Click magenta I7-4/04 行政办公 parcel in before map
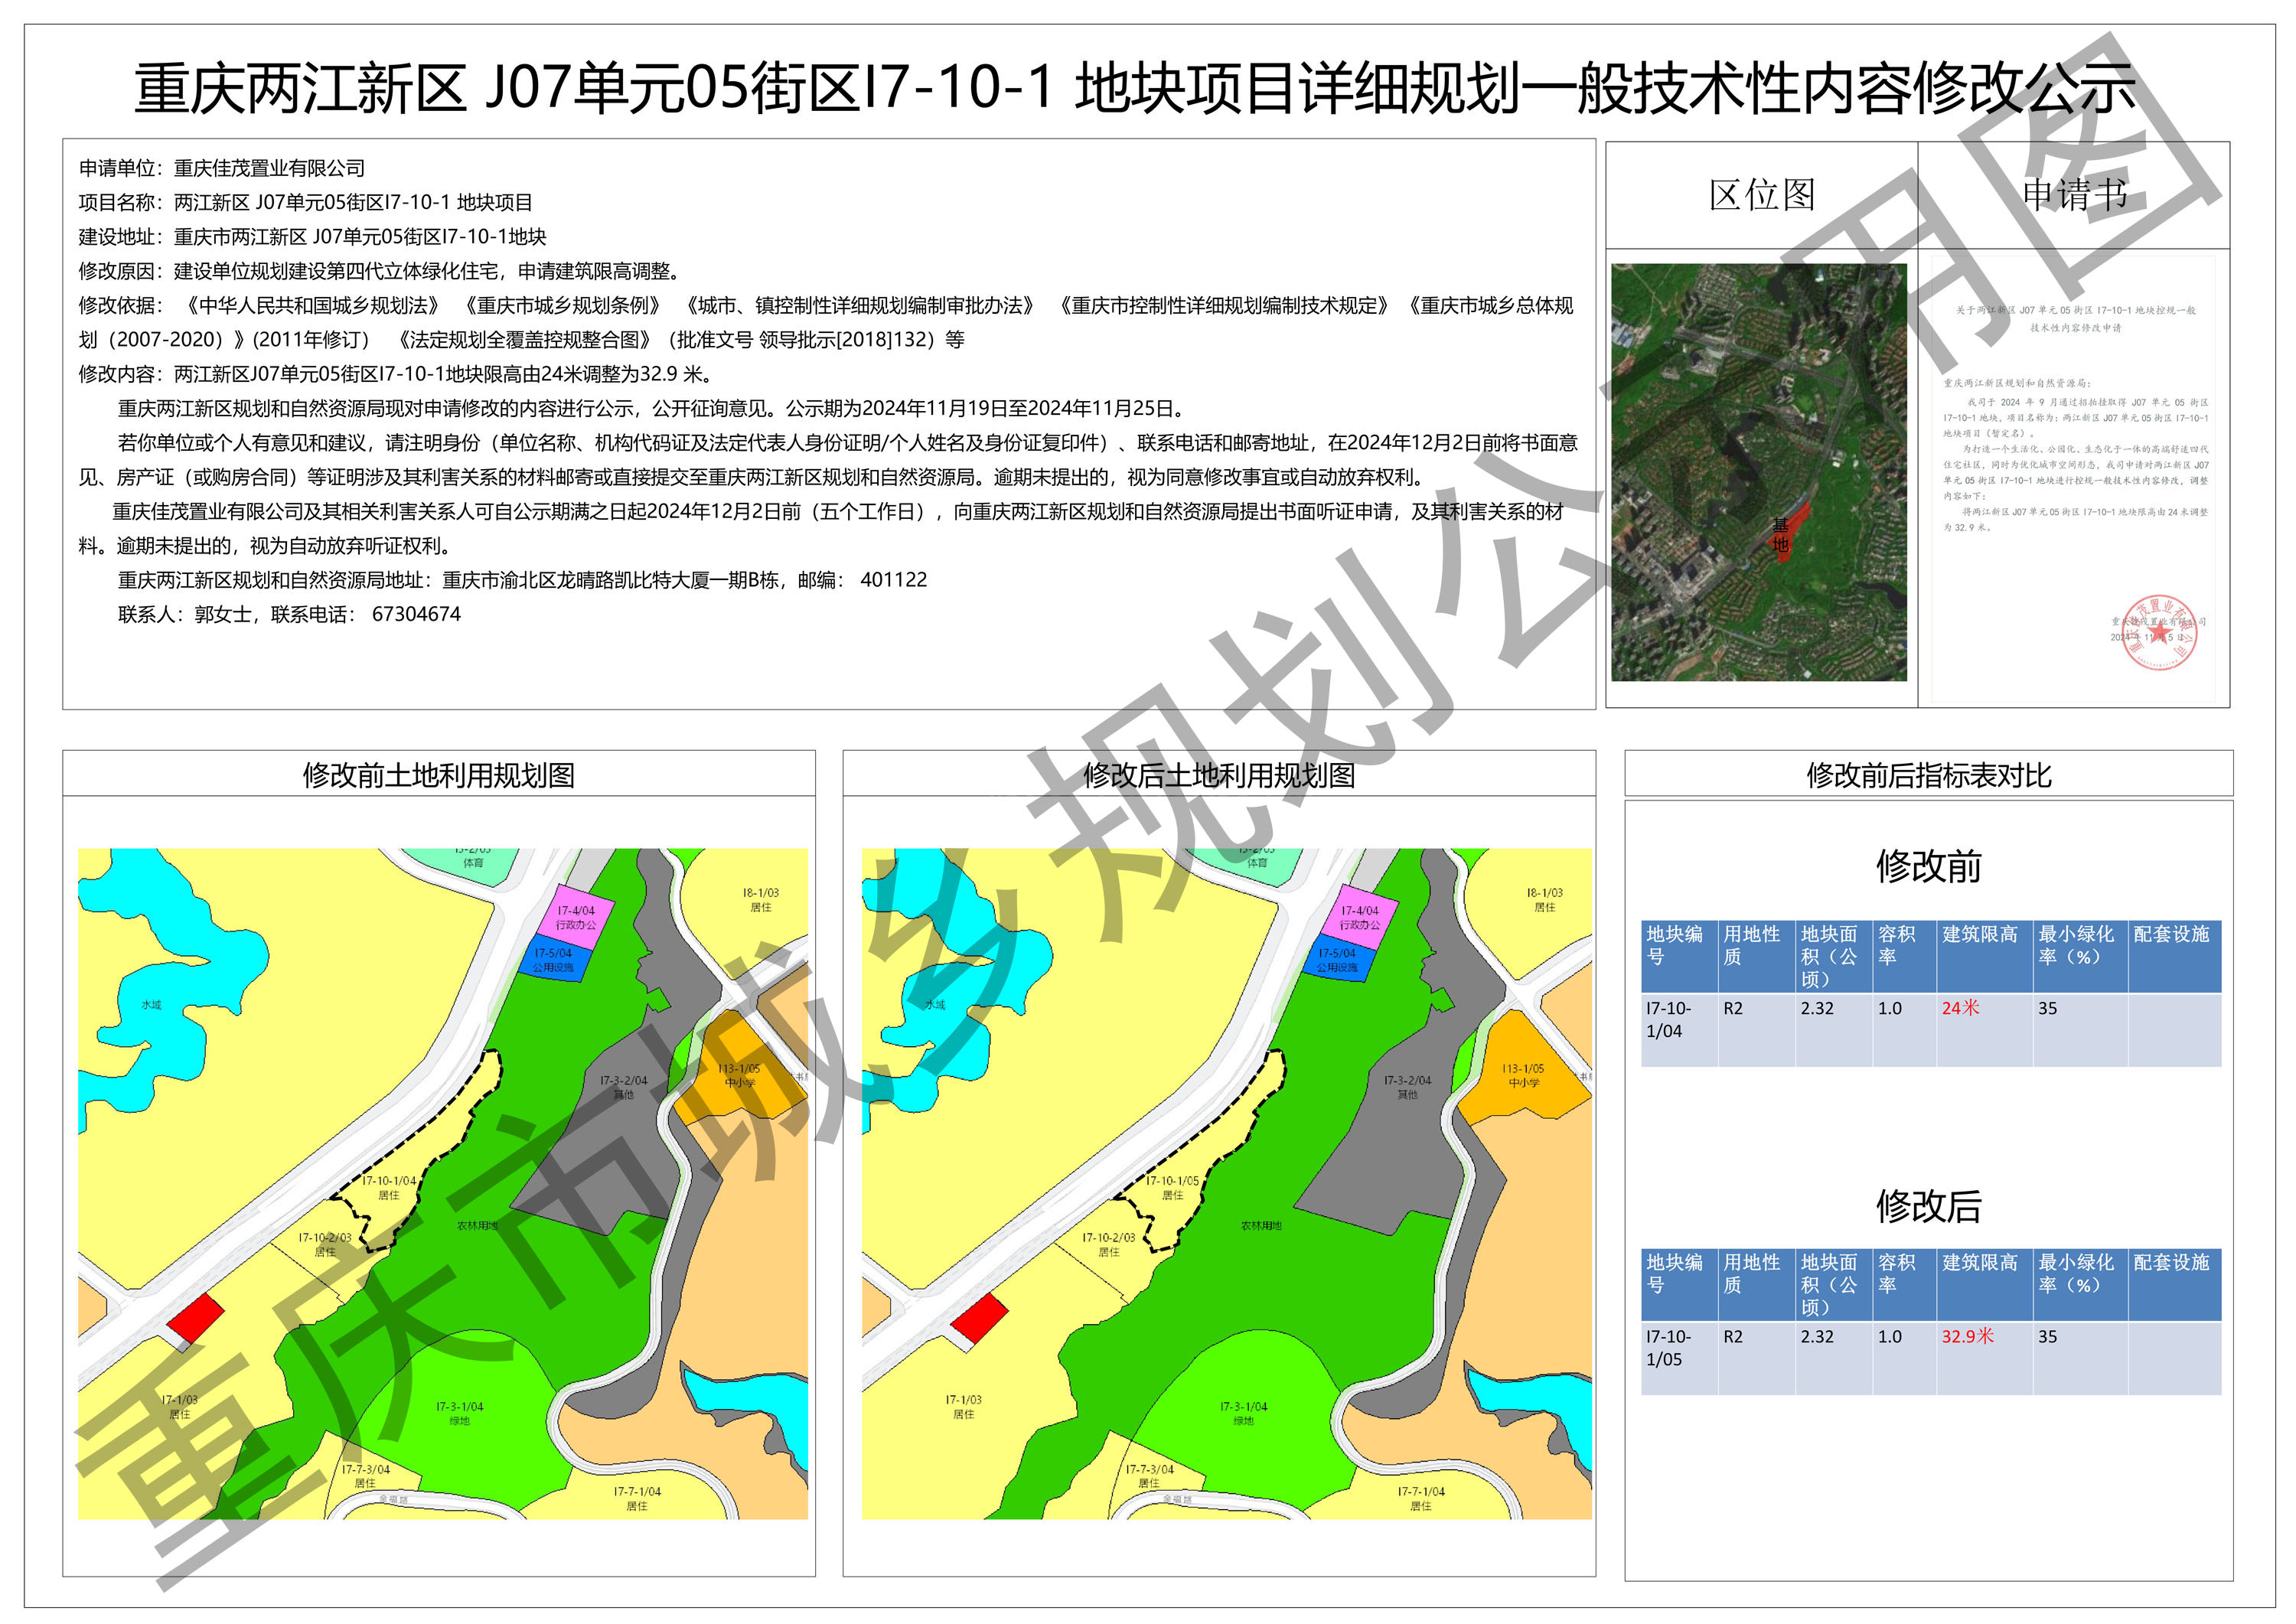Viewport: 2296px width, 1624px height. 577,917
